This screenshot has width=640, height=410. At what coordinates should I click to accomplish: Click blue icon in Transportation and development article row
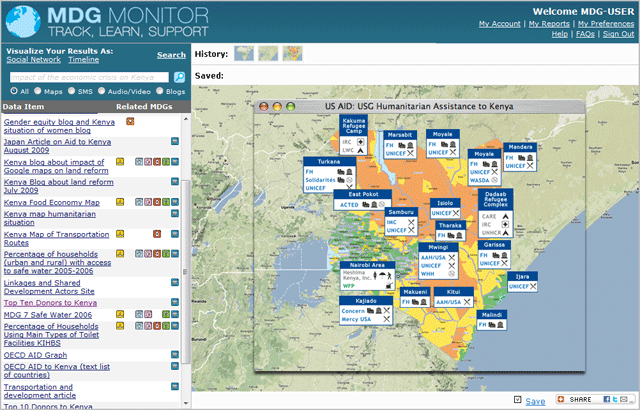click(175, 386)
